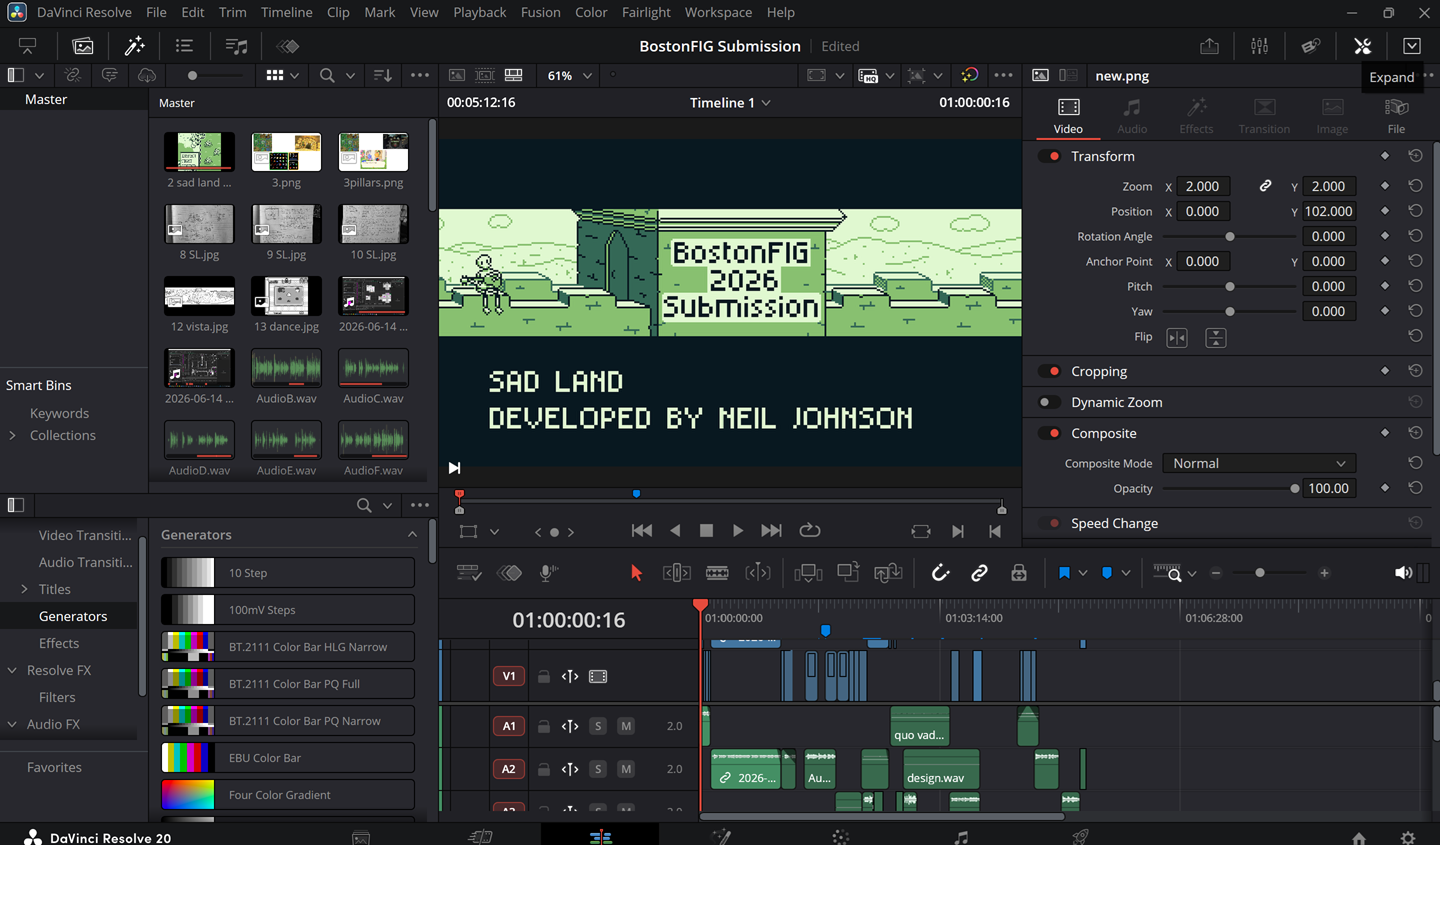Add a blue marker from the toolbar
Viewport: 1440px width, 900px height.
pos(1107,573)
